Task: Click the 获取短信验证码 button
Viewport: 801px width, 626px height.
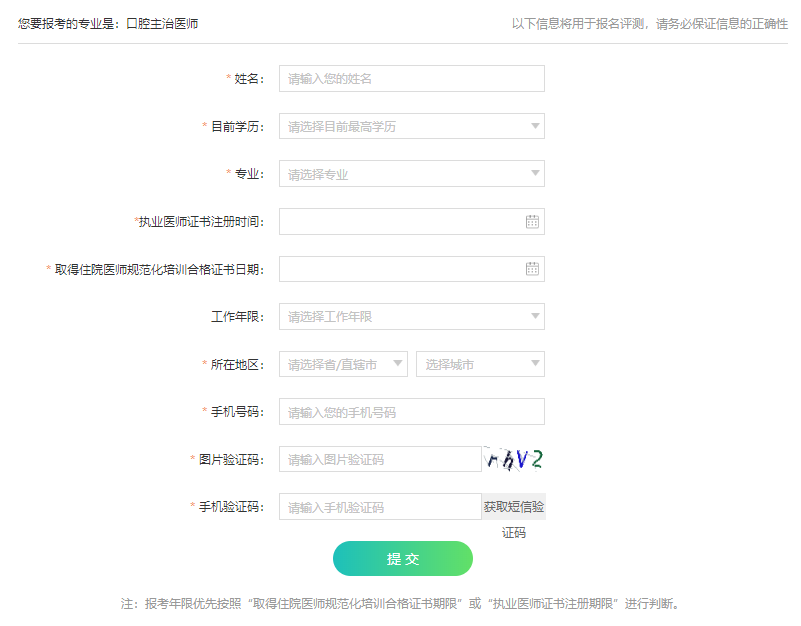Action: [x=513, y=507]
